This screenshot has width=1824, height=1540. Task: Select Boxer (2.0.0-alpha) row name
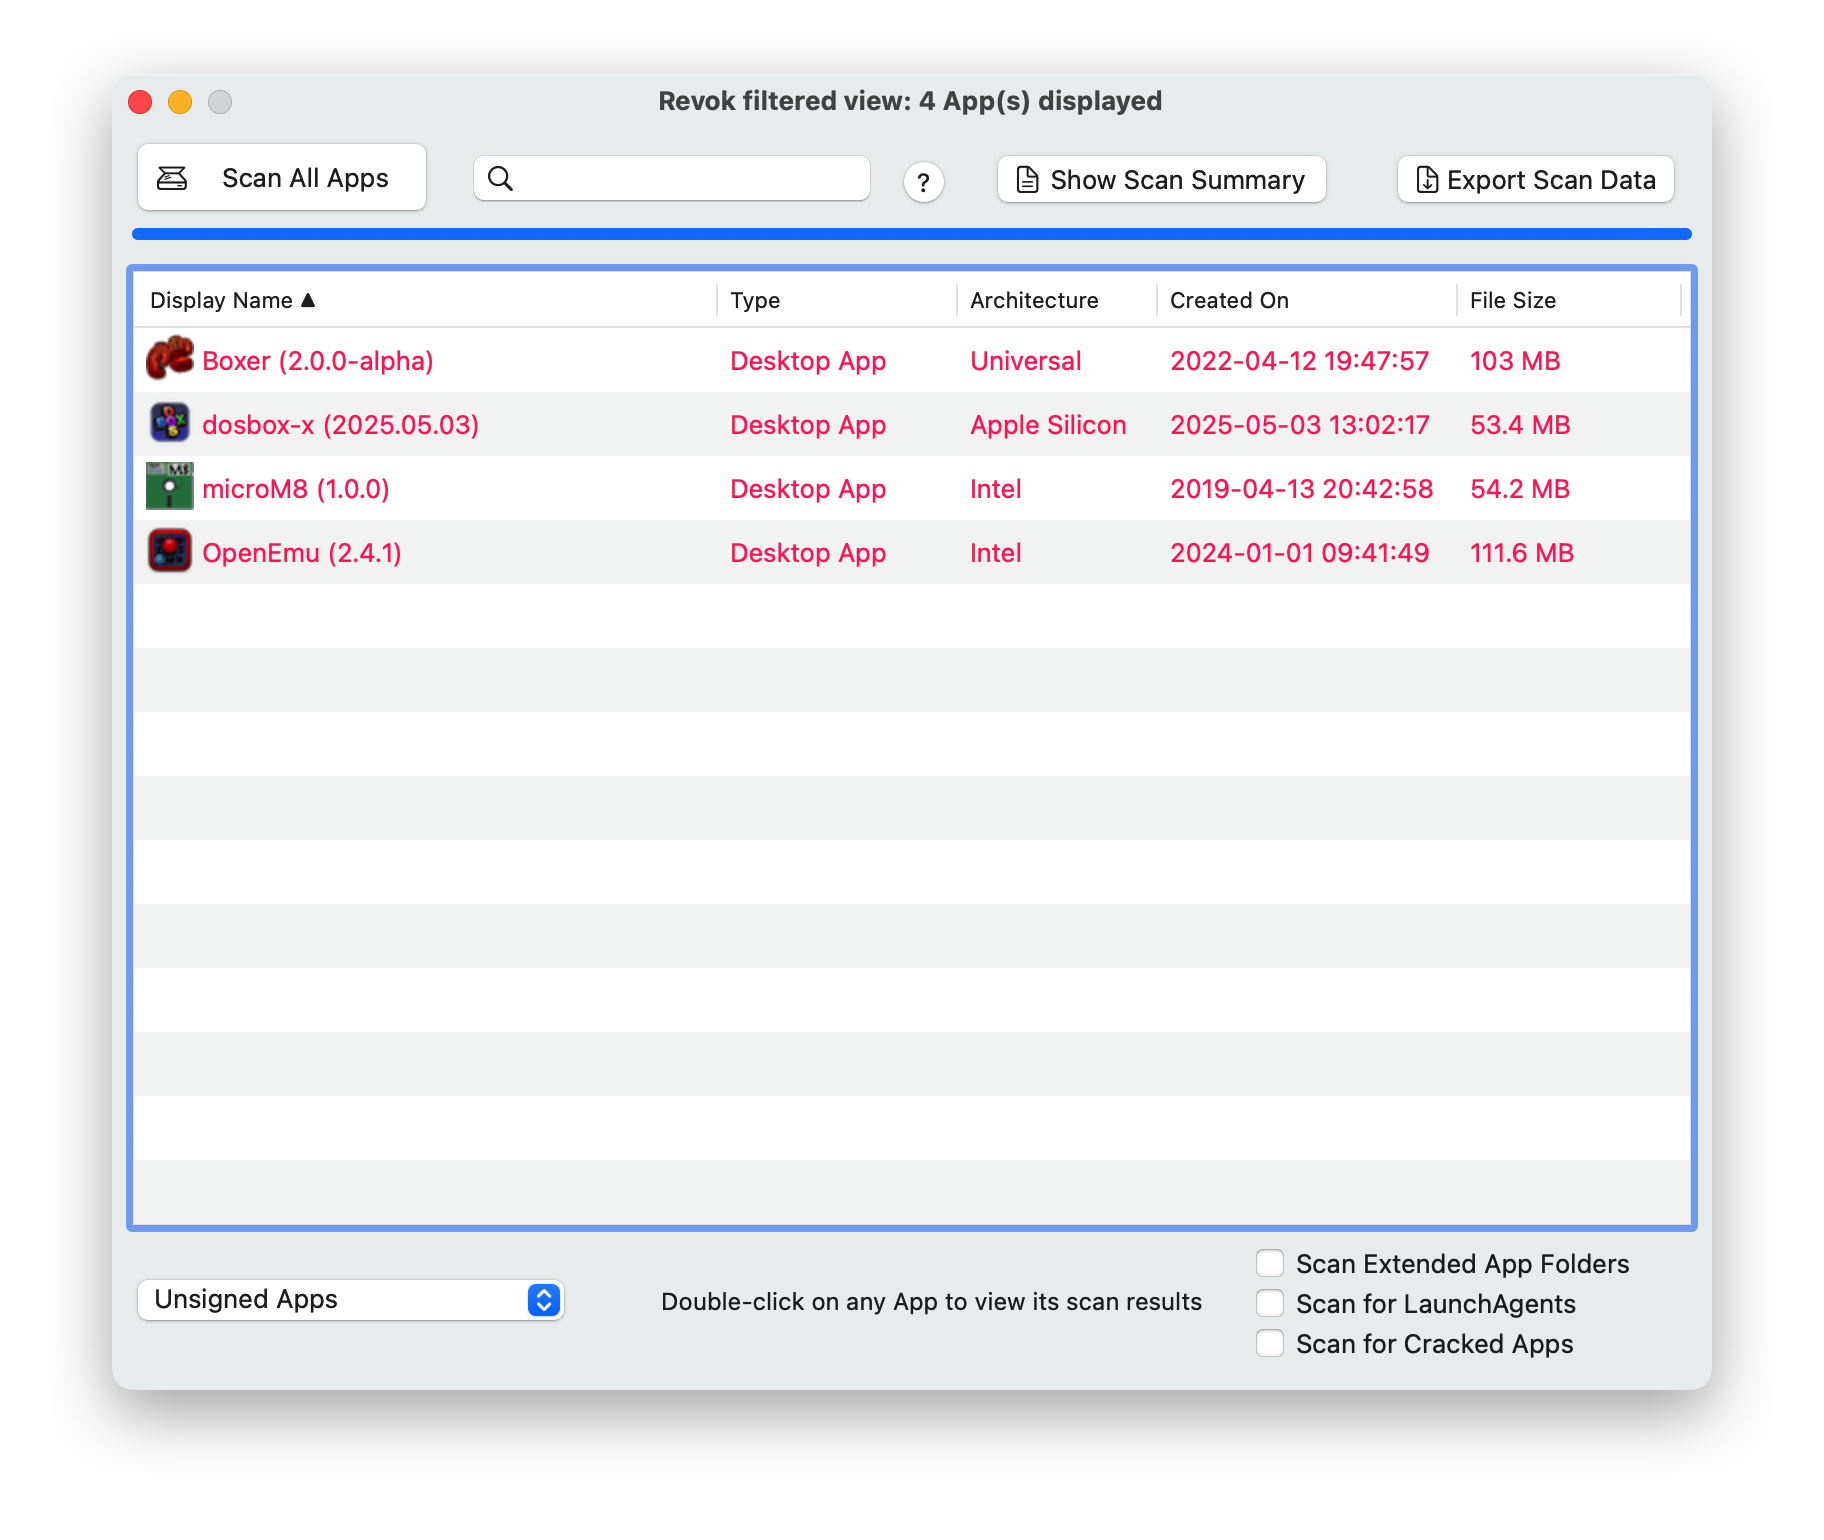318,361
